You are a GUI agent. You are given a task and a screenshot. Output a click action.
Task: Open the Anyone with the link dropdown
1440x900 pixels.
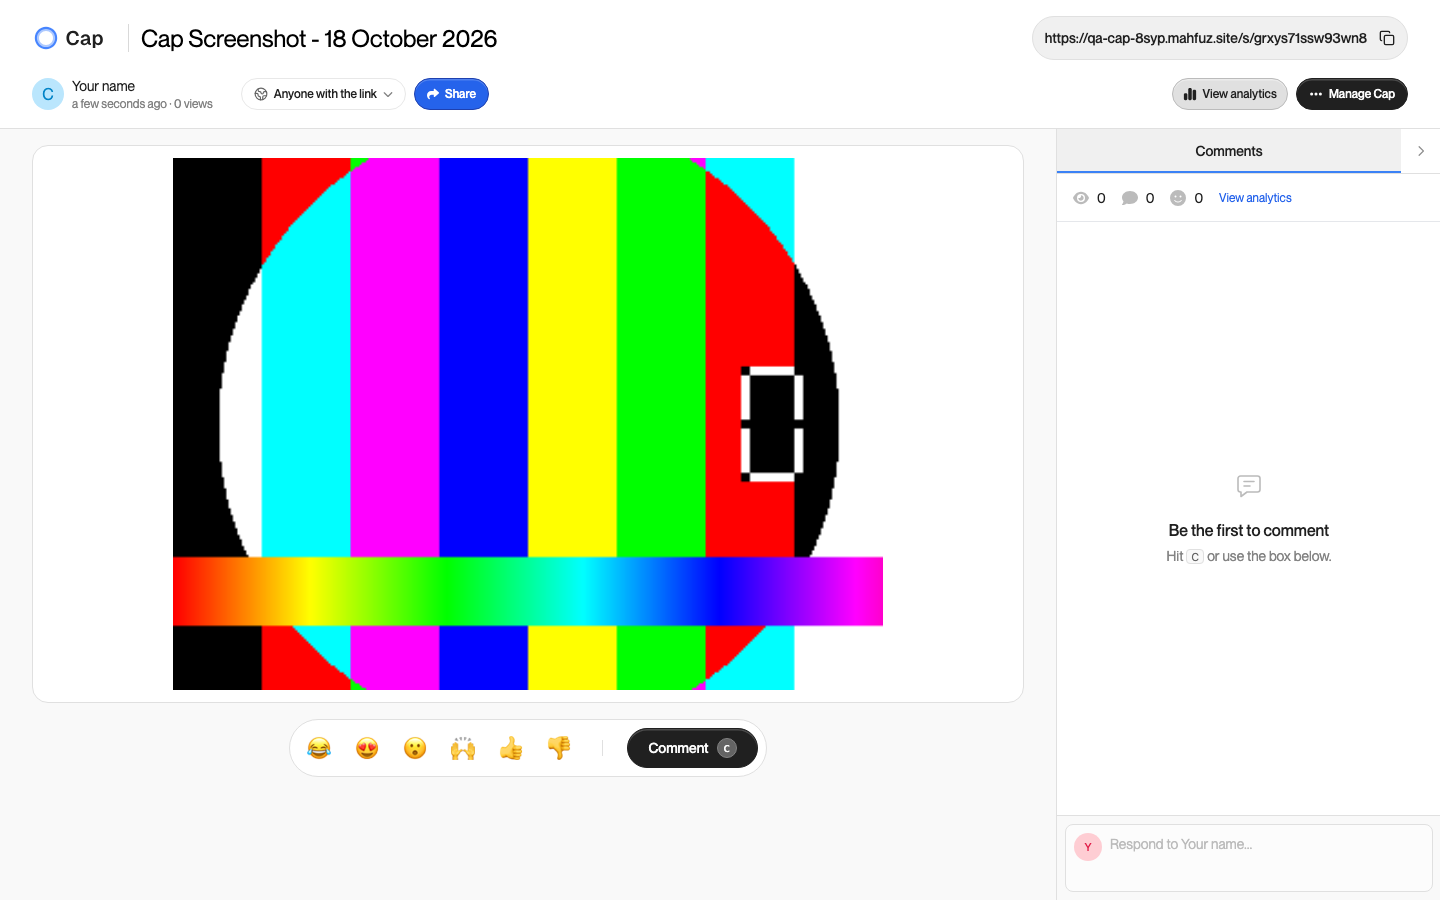click(323, 94)
